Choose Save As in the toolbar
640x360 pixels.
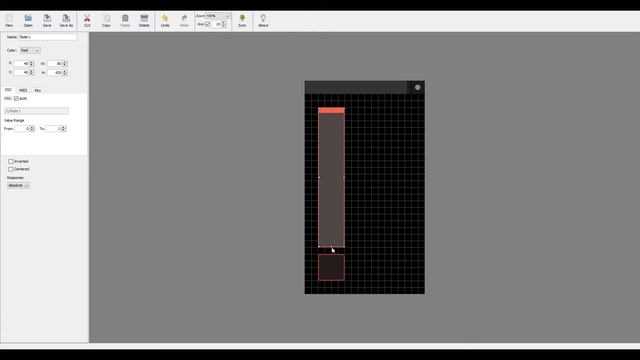tap(66, 20)
